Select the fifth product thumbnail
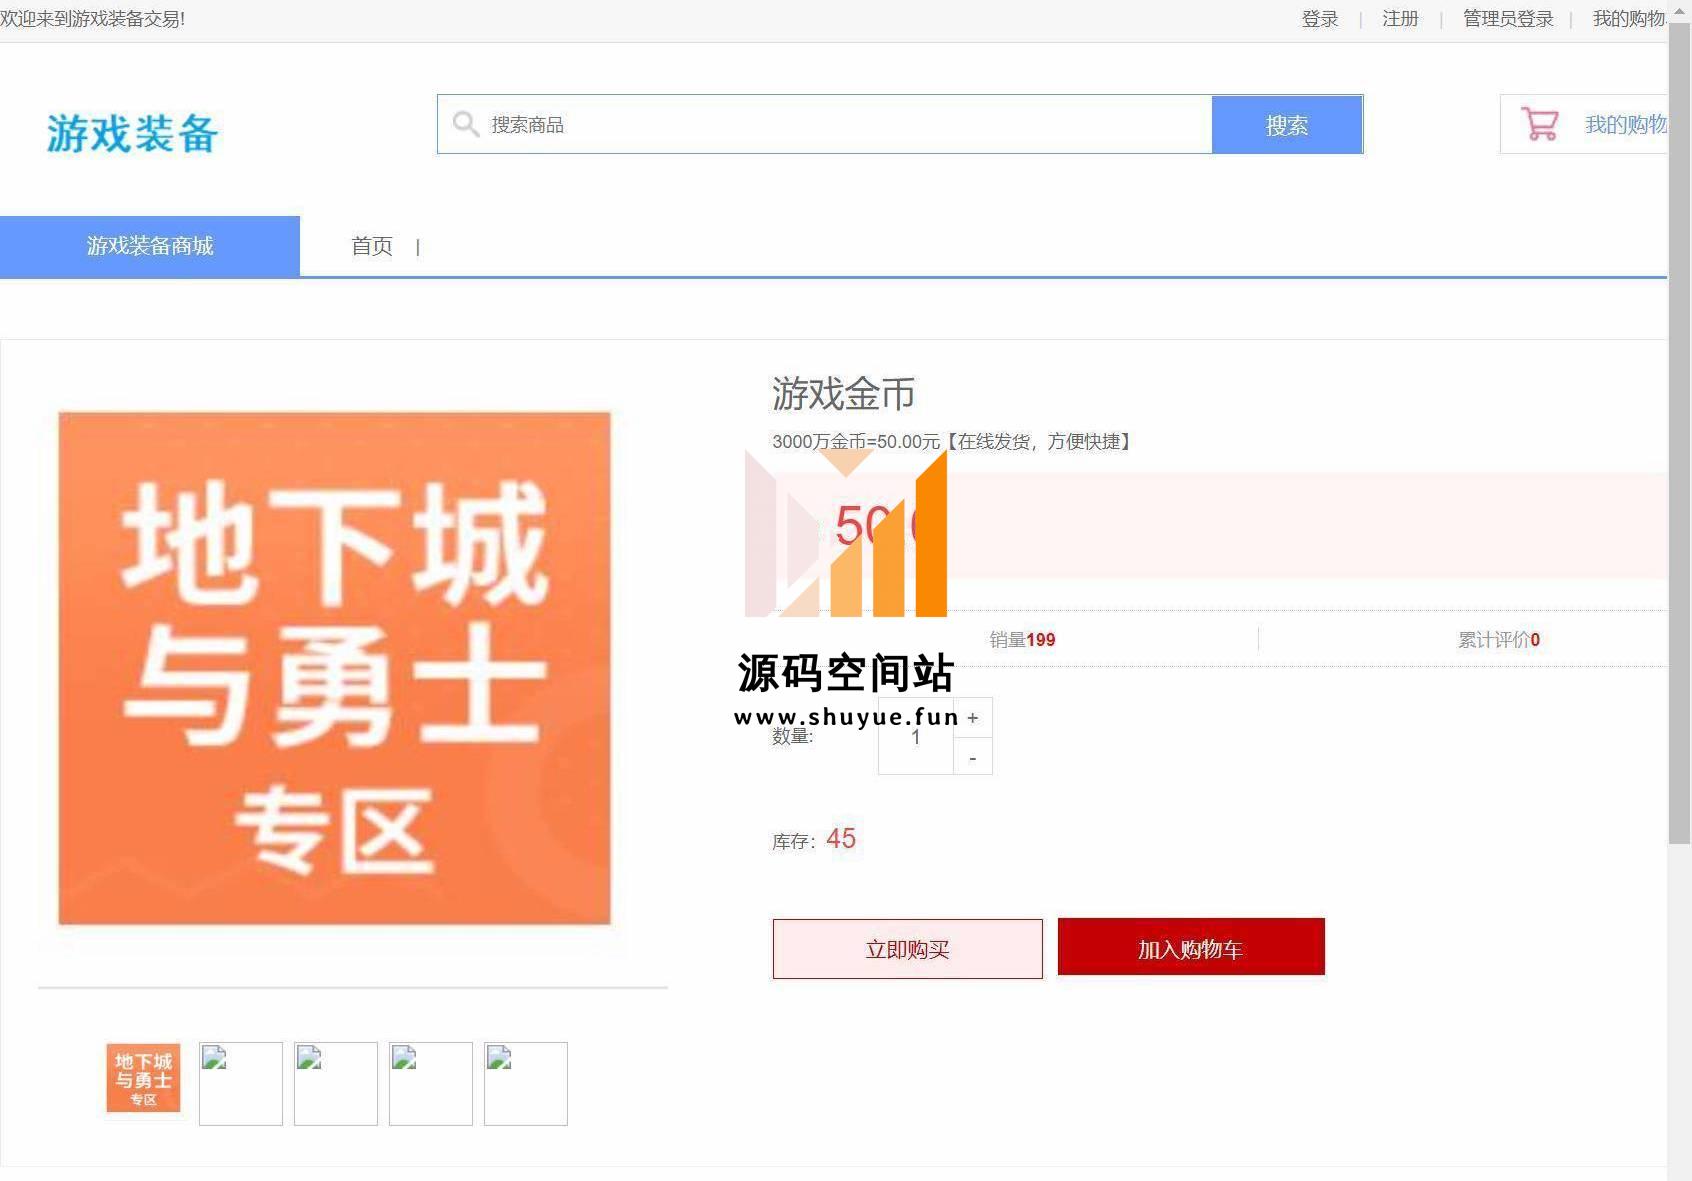 click(x=526, y=1084)
